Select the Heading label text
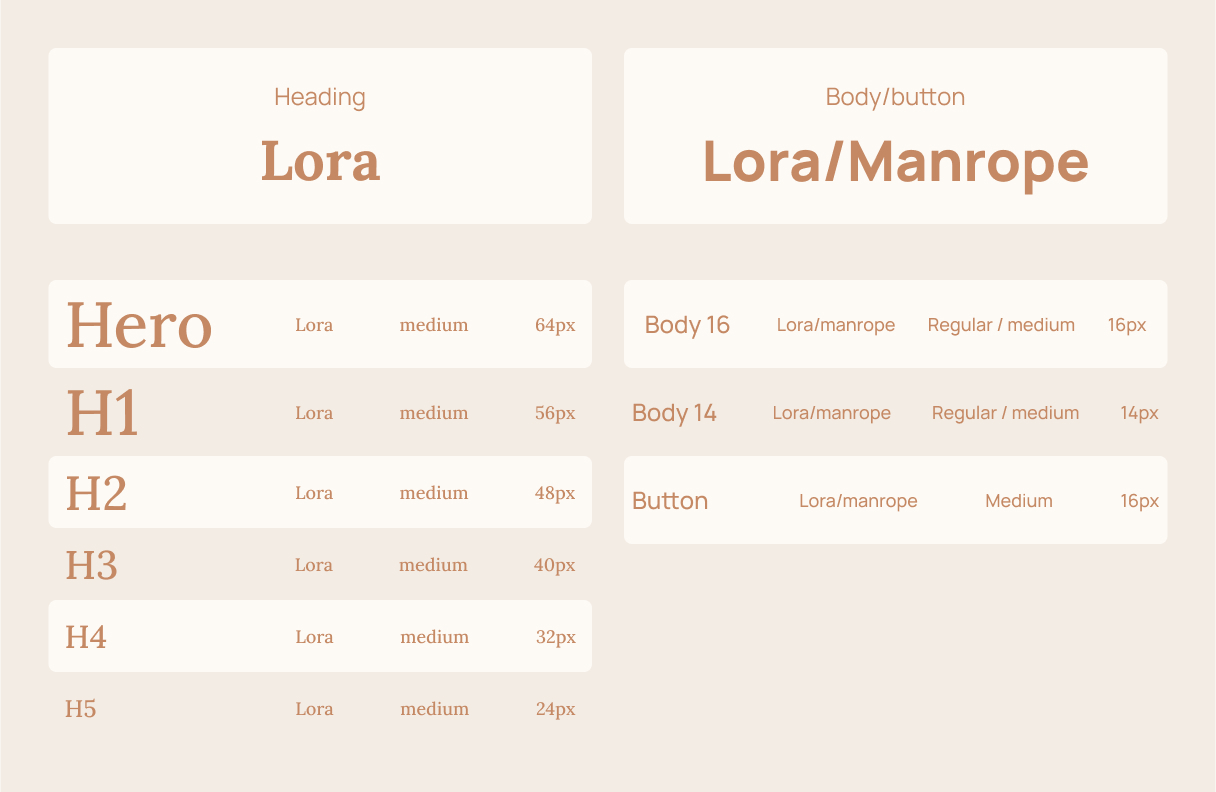 (x=320, y=97)
